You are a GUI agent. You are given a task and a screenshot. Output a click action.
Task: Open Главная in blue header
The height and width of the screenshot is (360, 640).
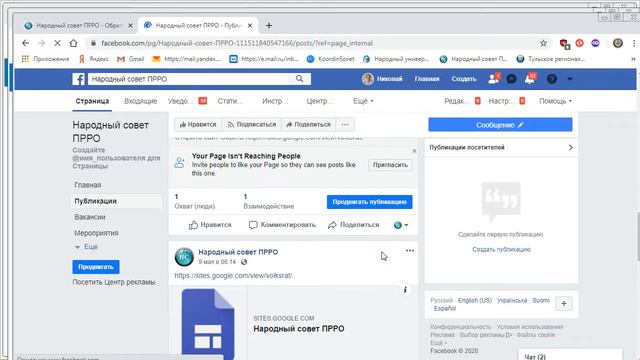point(427,79)
